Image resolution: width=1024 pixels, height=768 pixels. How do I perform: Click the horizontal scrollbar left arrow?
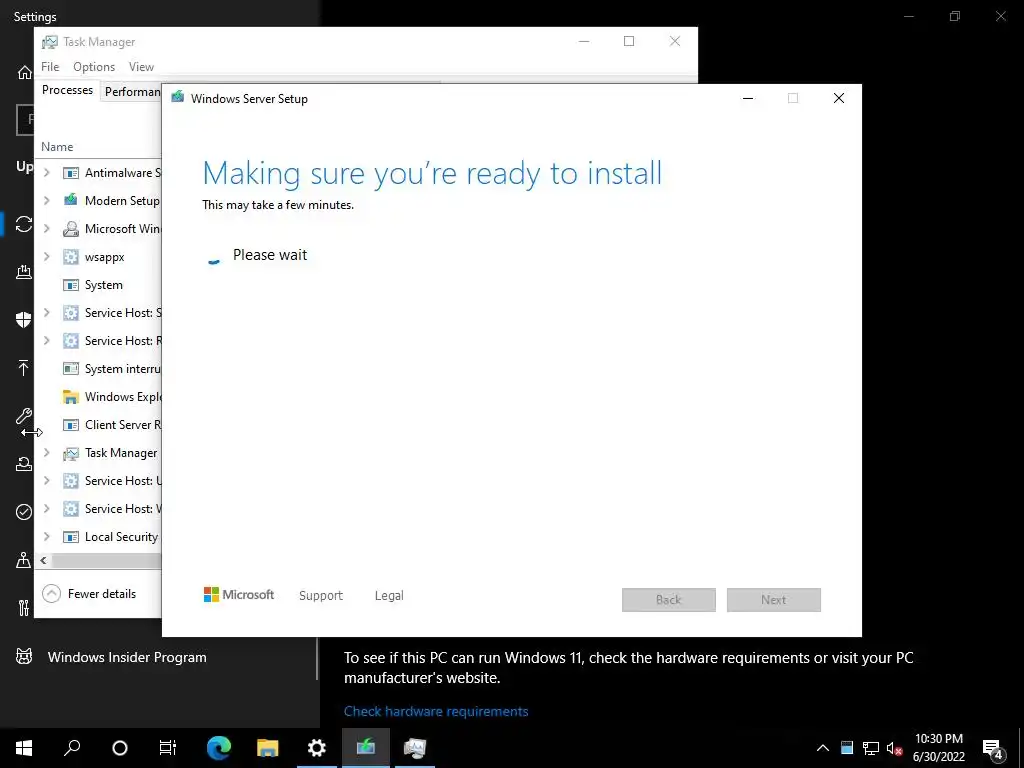pyautogui.click(x=43, y=560)
